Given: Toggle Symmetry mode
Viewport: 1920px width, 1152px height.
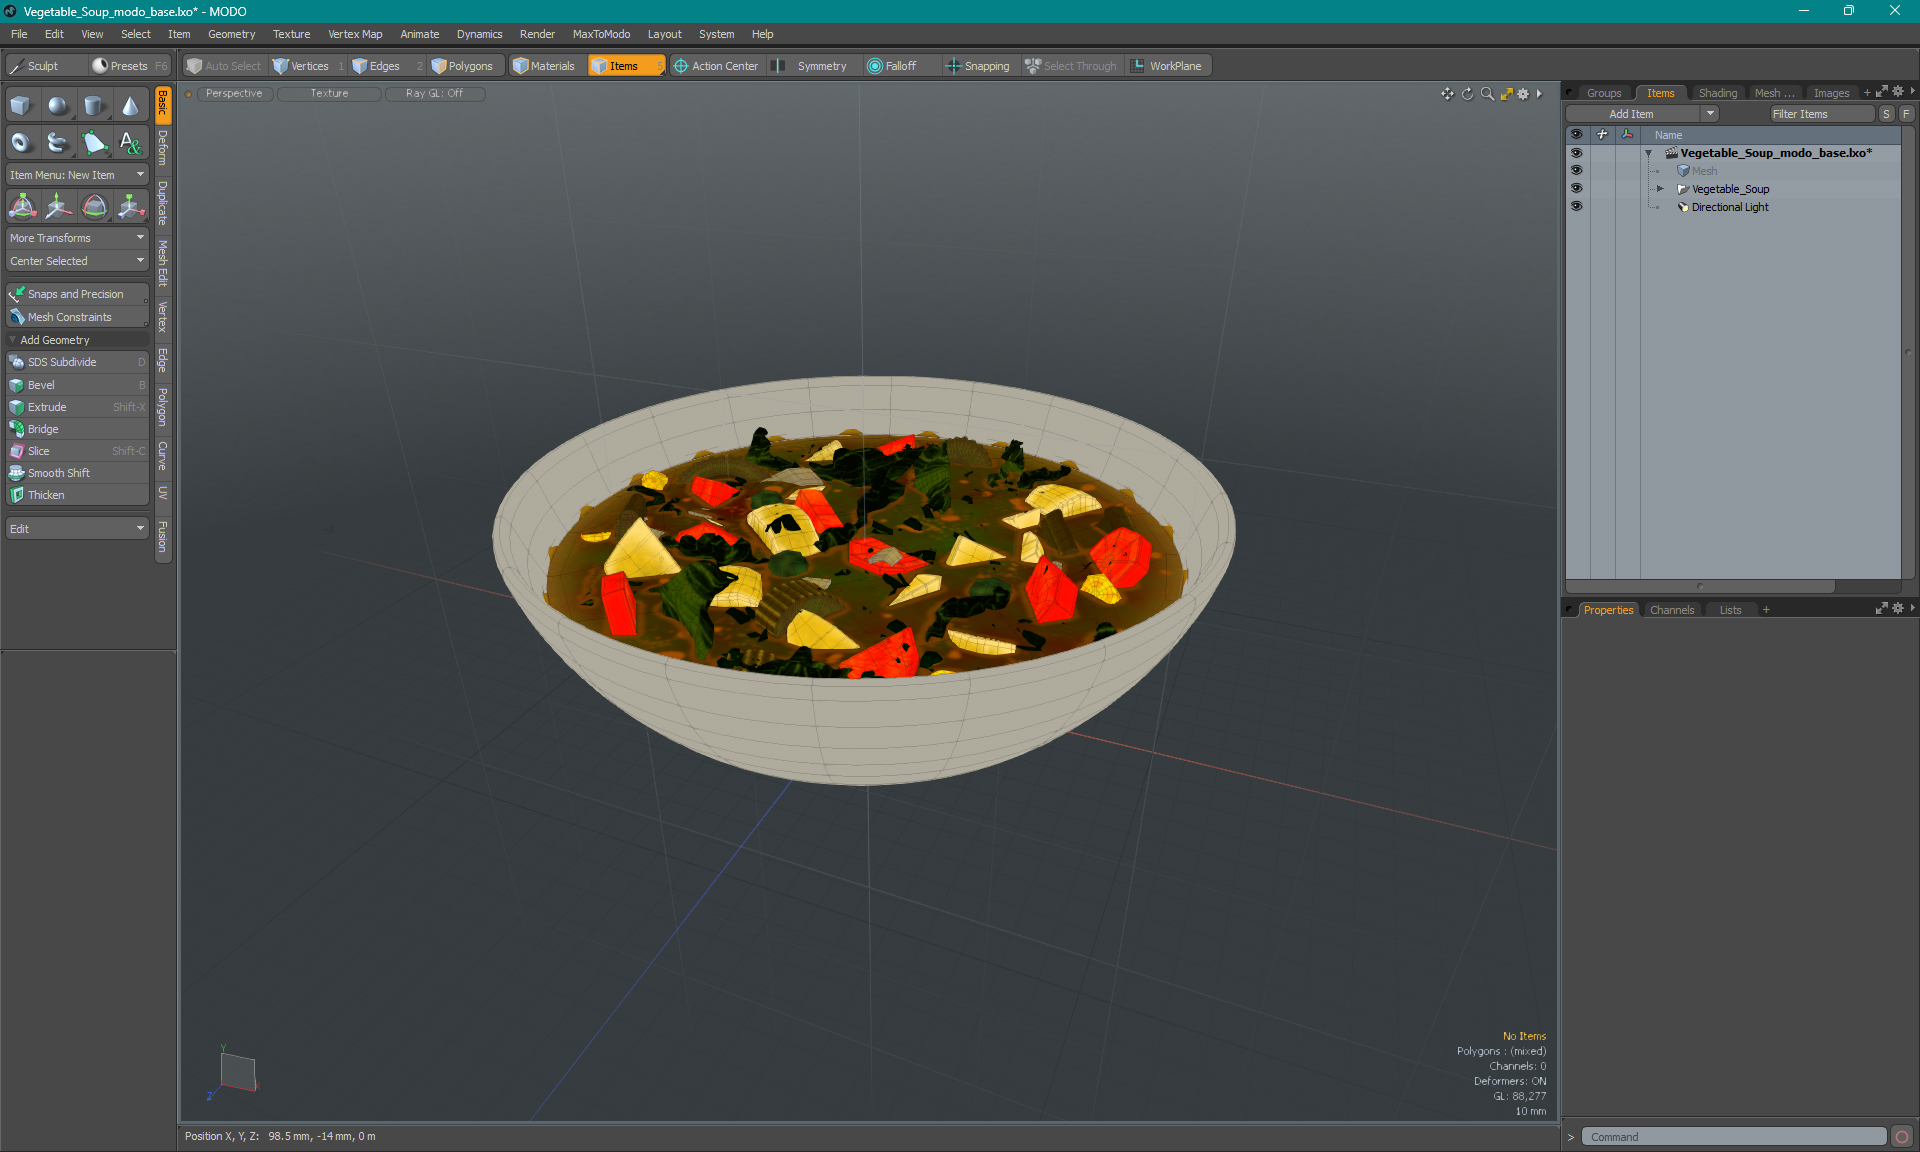Looking at the screenshot, I should 813,66.
